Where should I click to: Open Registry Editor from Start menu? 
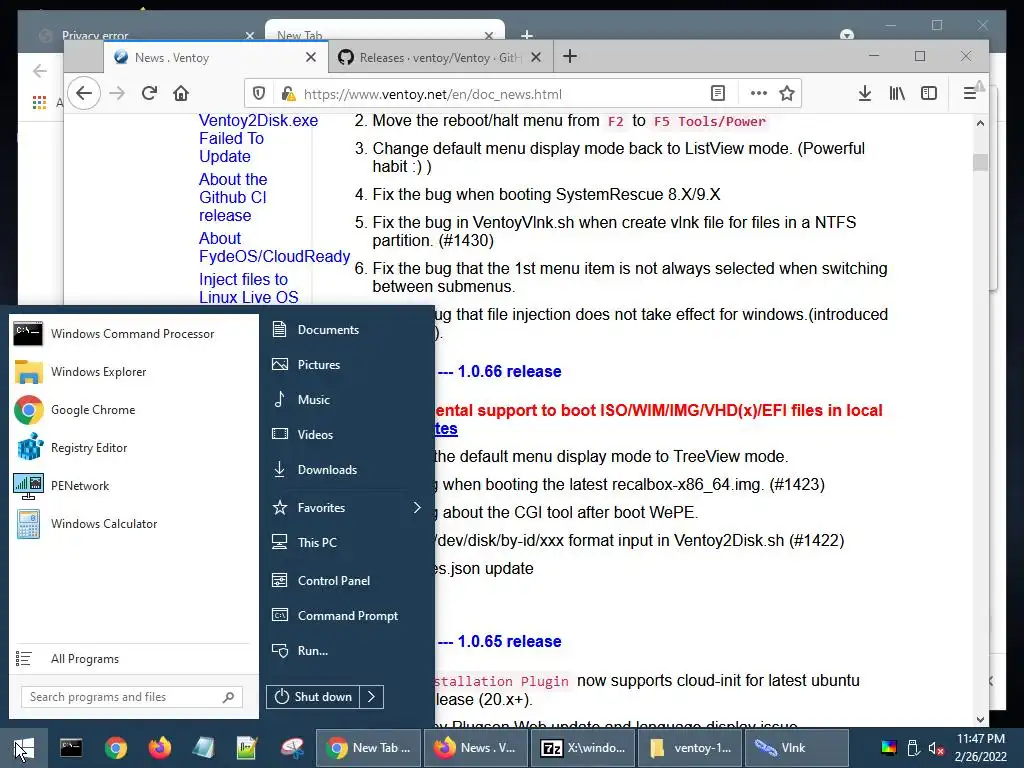[x=133, y=448]
